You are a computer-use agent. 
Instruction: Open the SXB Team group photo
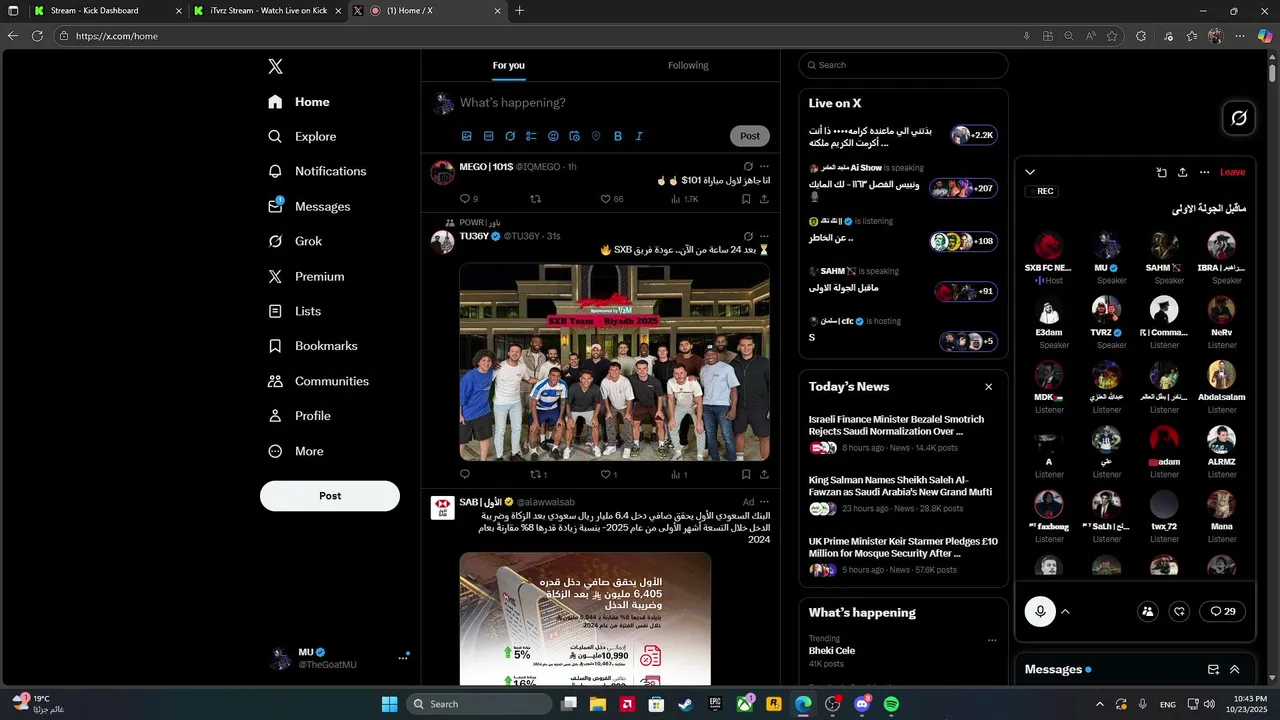614,361
